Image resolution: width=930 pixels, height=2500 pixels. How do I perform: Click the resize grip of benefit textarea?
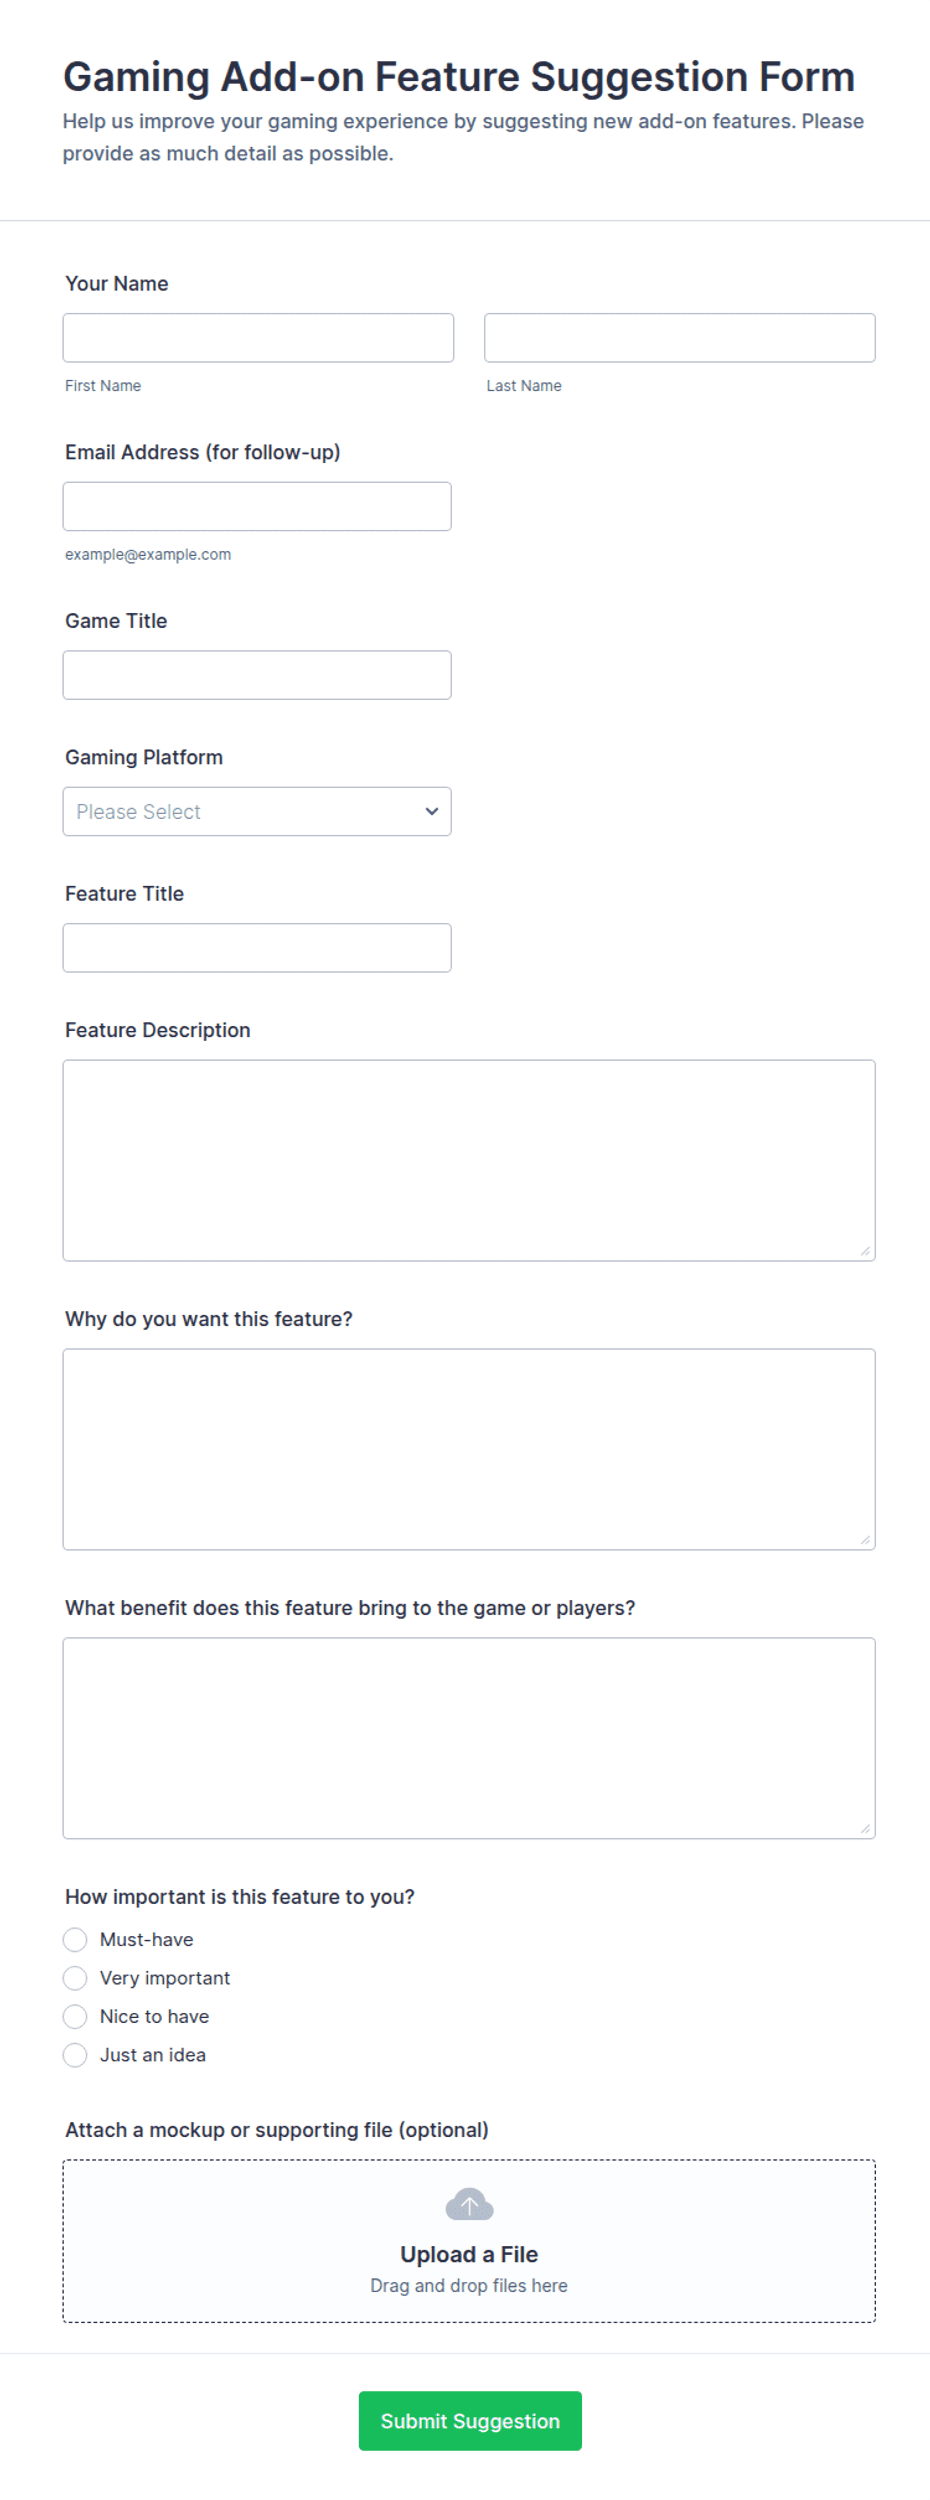[865, 1829]
